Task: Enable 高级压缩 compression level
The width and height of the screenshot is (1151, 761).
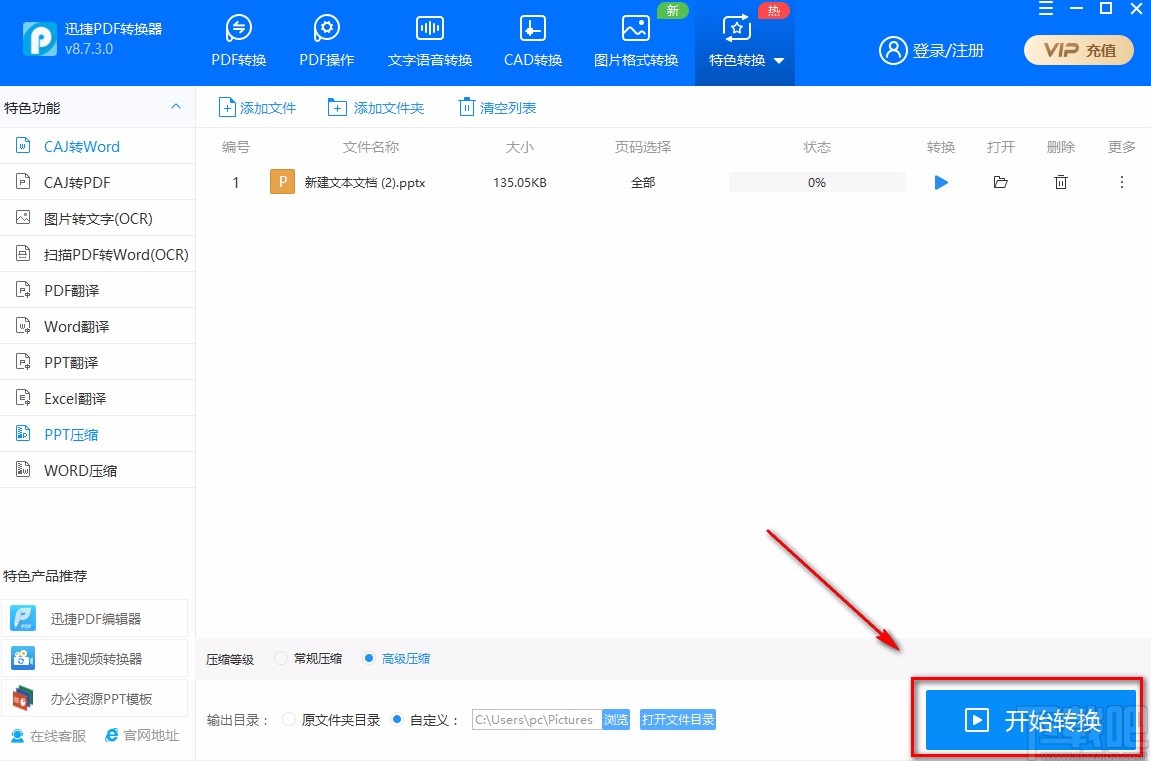Action: point(370,658)
